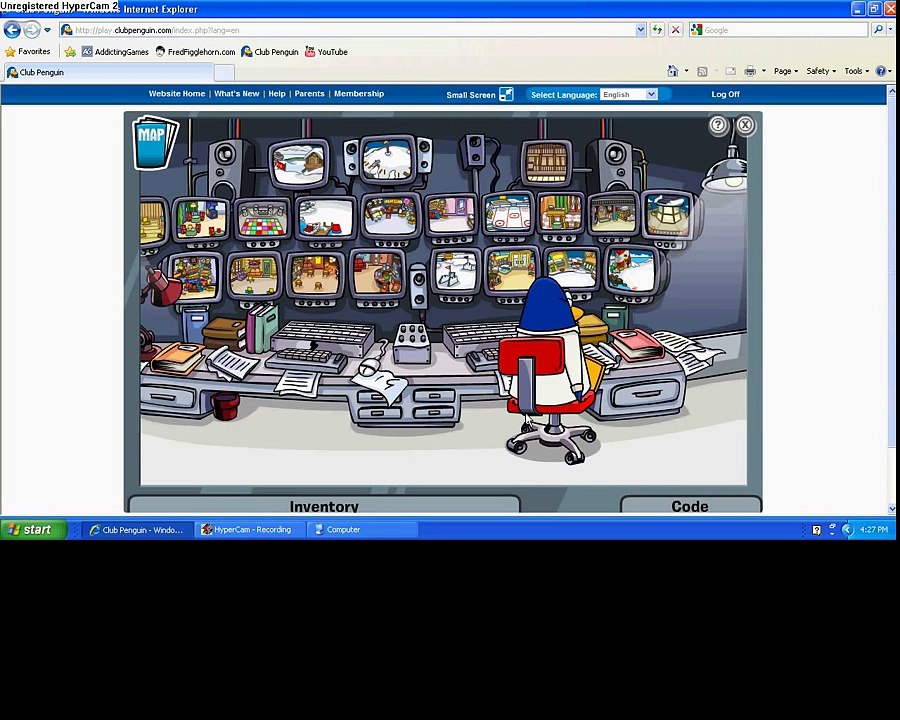Open FredFigglehorn.com favorites link
Screen dimensions: 900x720
tap(195, 52)
